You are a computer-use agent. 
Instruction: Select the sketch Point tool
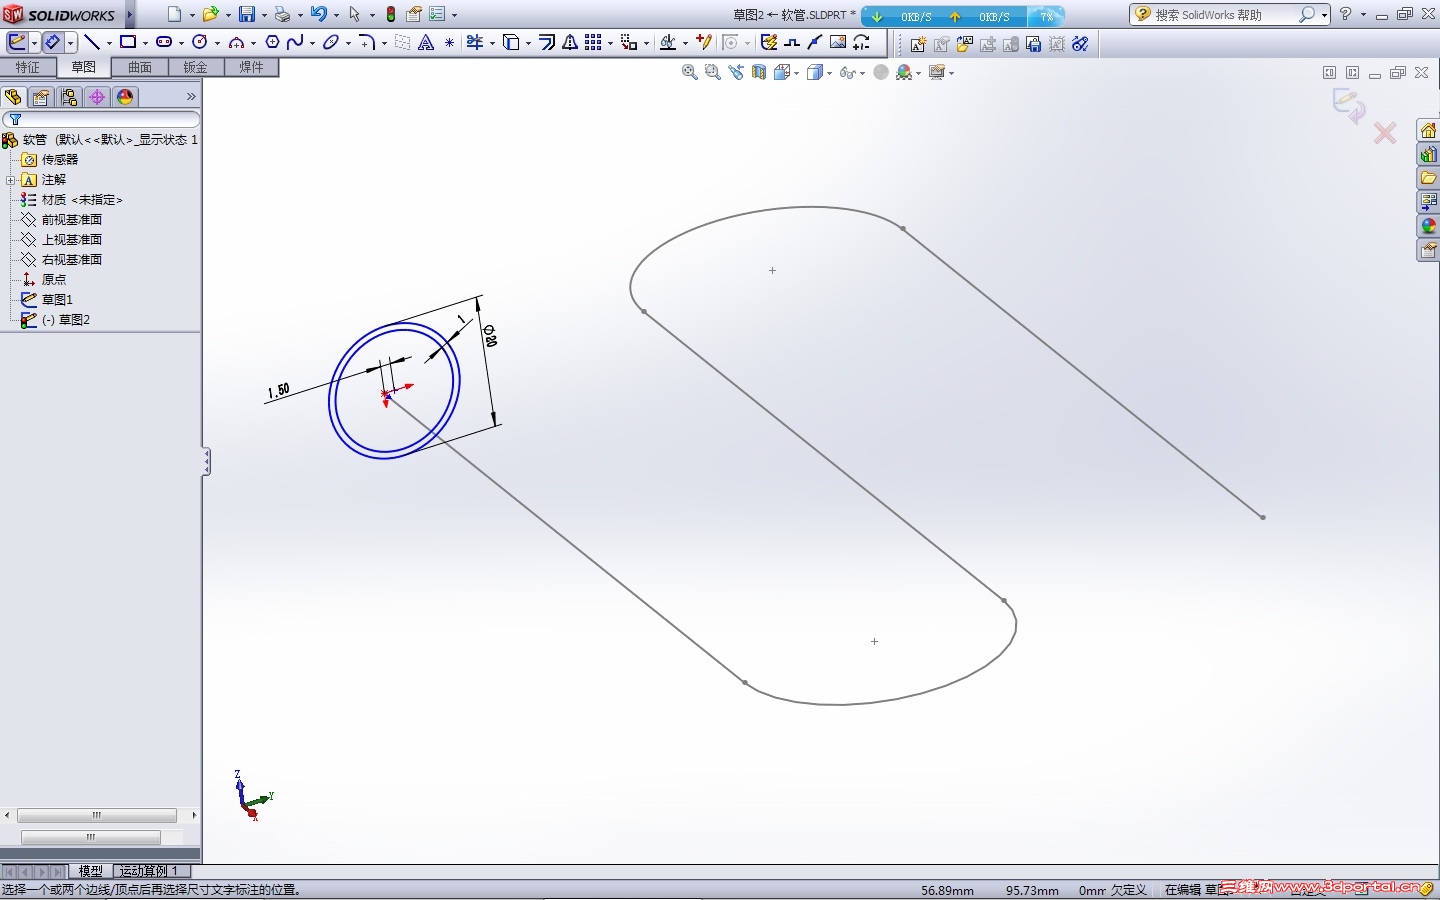pos(449,43)
